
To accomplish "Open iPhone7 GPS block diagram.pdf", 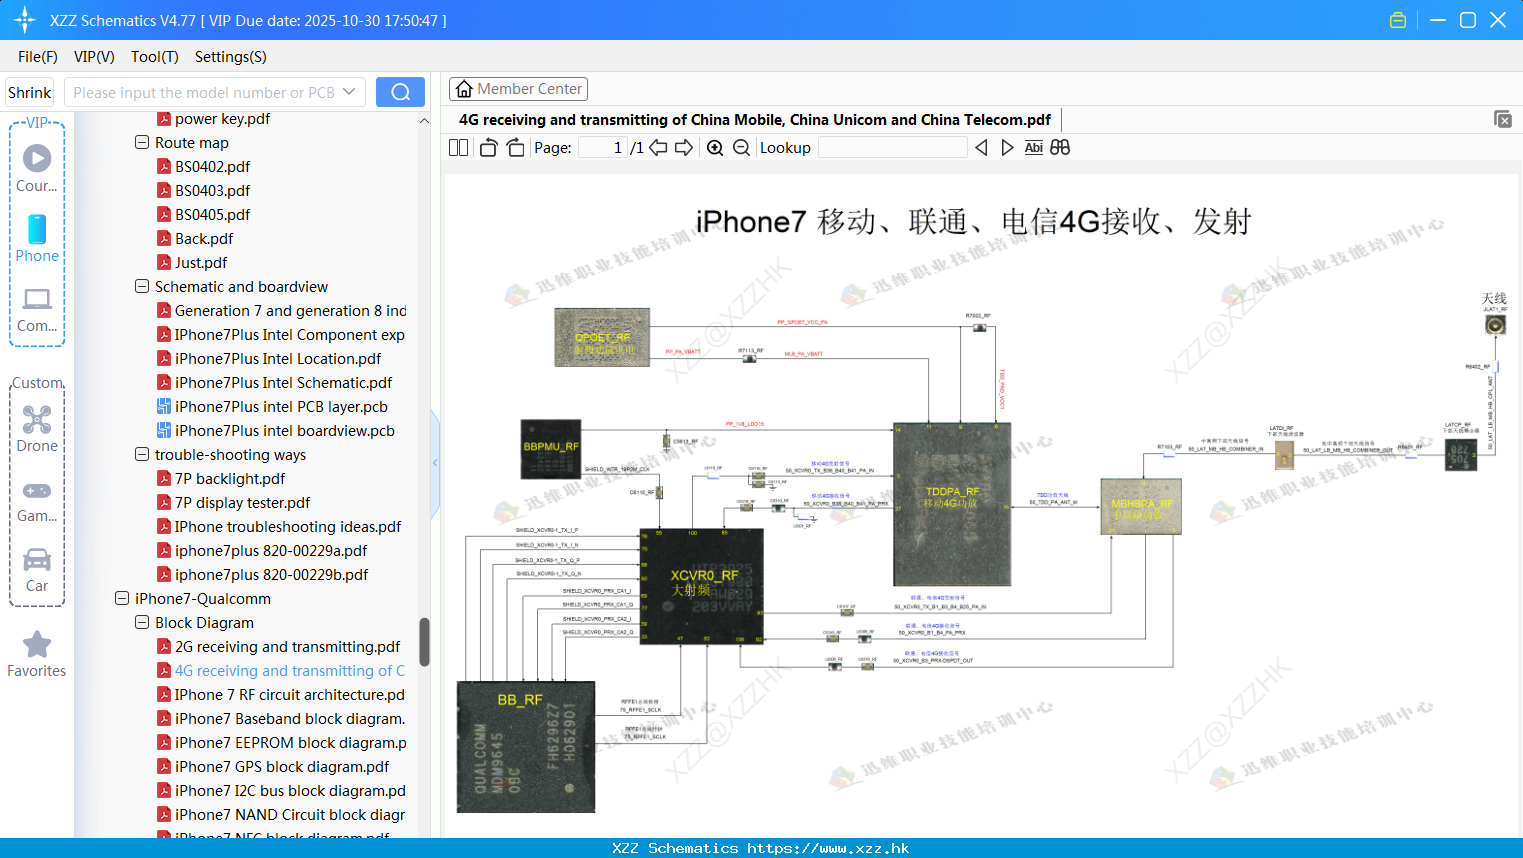I will [x=282, y=766].
